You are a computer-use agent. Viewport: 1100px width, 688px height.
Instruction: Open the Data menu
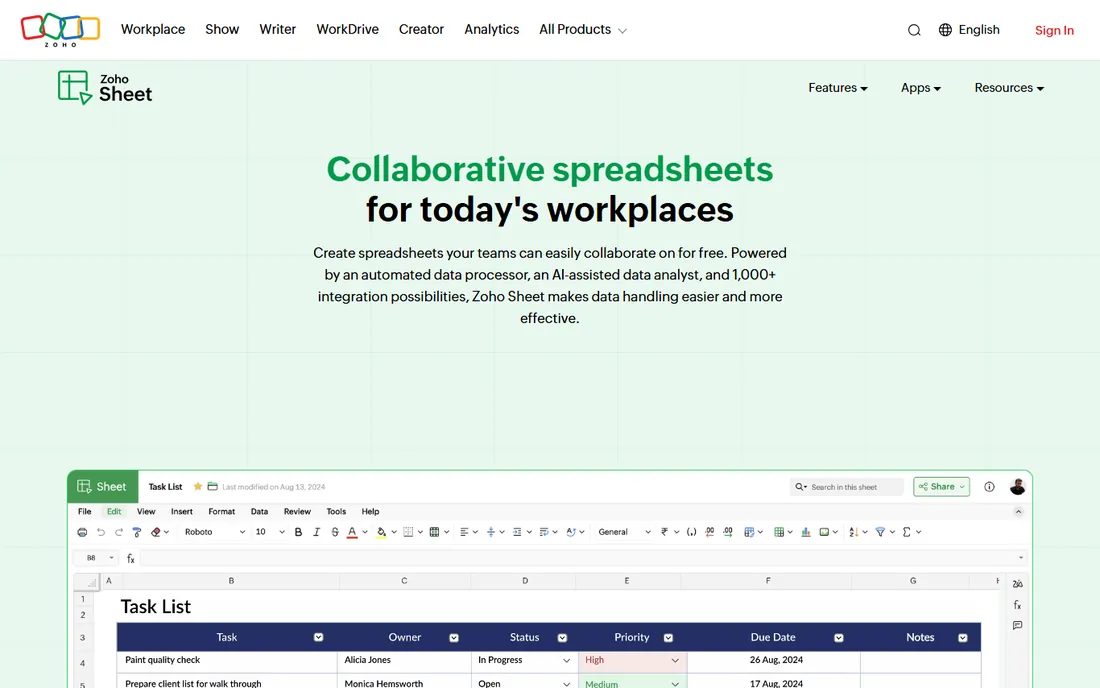[260, 512]
